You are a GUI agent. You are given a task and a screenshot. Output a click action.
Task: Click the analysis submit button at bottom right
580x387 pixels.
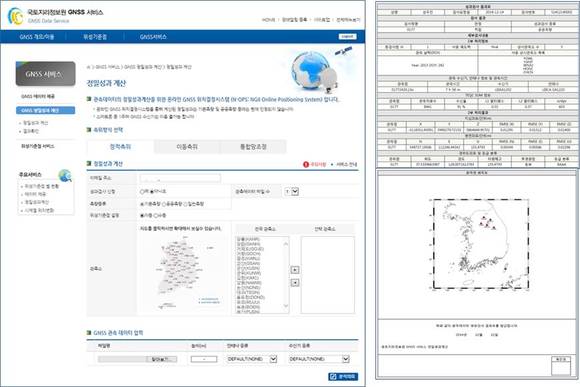[x=343, y=376]
